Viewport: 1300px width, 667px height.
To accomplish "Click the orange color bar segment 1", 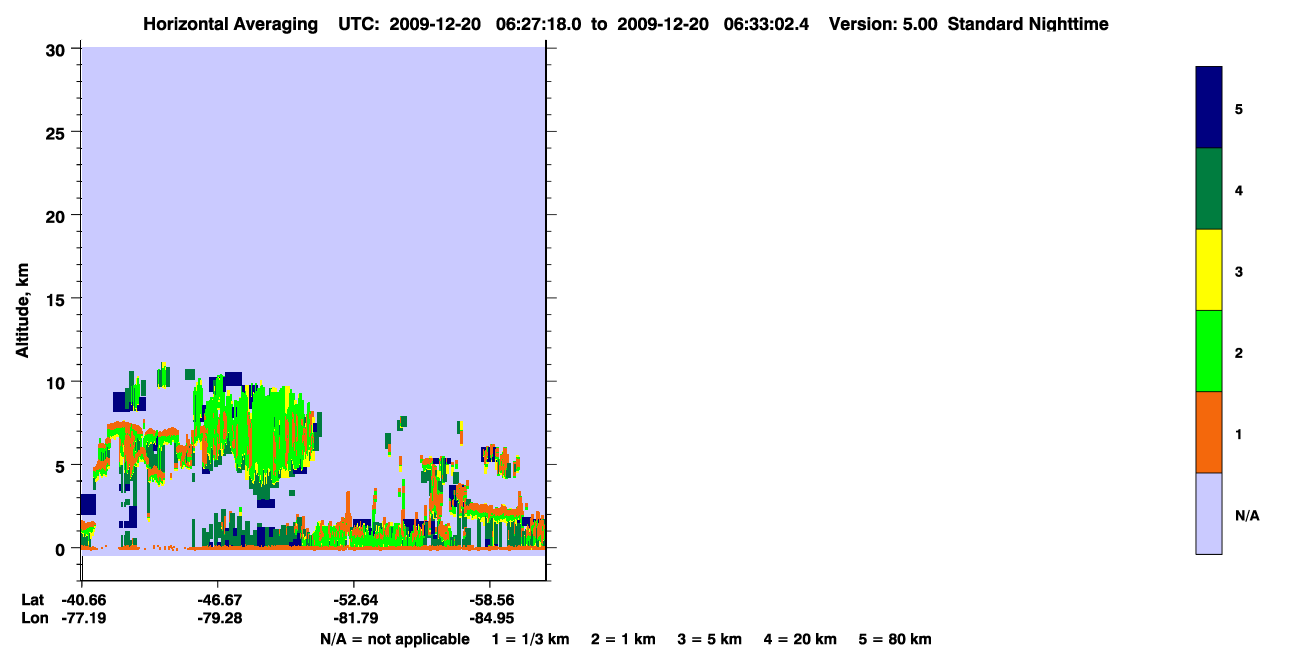I will (x=1209, y=432).
